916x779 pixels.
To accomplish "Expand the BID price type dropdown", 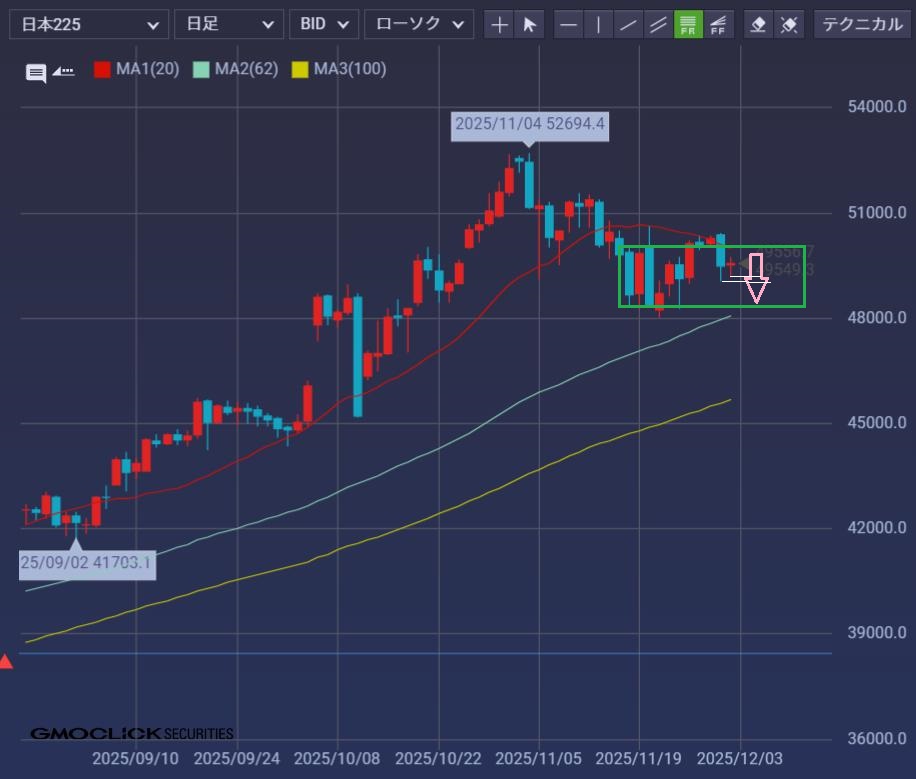I will pos(324,24).
